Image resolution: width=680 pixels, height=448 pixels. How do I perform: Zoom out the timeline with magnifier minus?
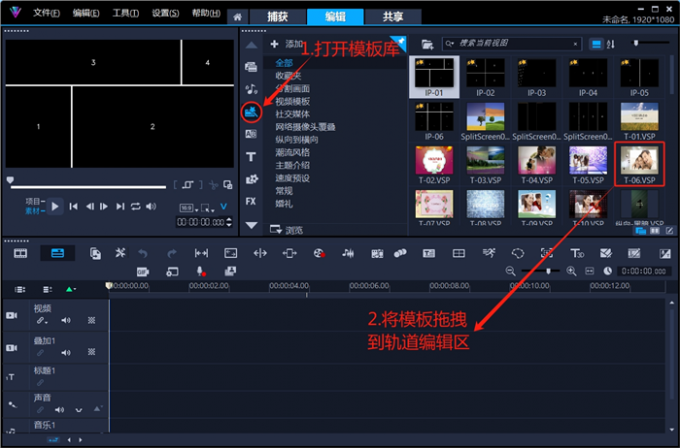(510, 271)
